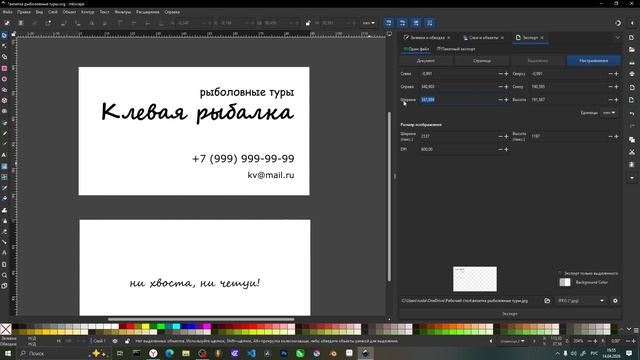Toggle scale stroke width with object

pos(388,23)
